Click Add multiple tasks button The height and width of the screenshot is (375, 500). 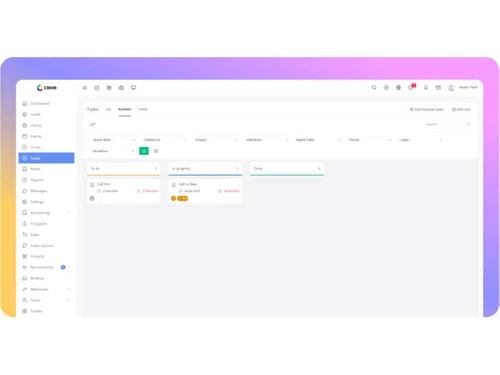(427, 109)
